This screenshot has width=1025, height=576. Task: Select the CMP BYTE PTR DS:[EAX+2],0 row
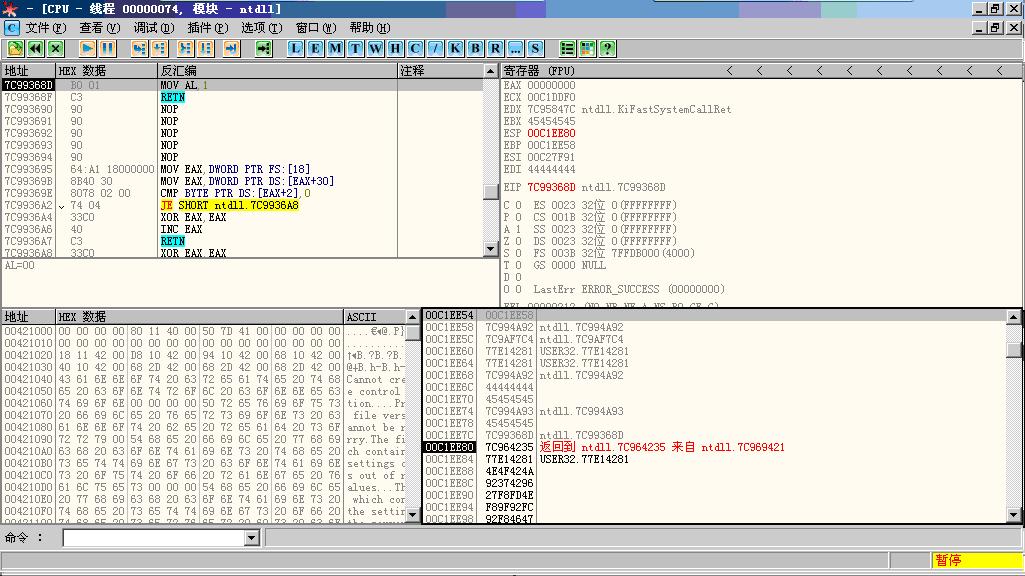(x=243, y=193)
